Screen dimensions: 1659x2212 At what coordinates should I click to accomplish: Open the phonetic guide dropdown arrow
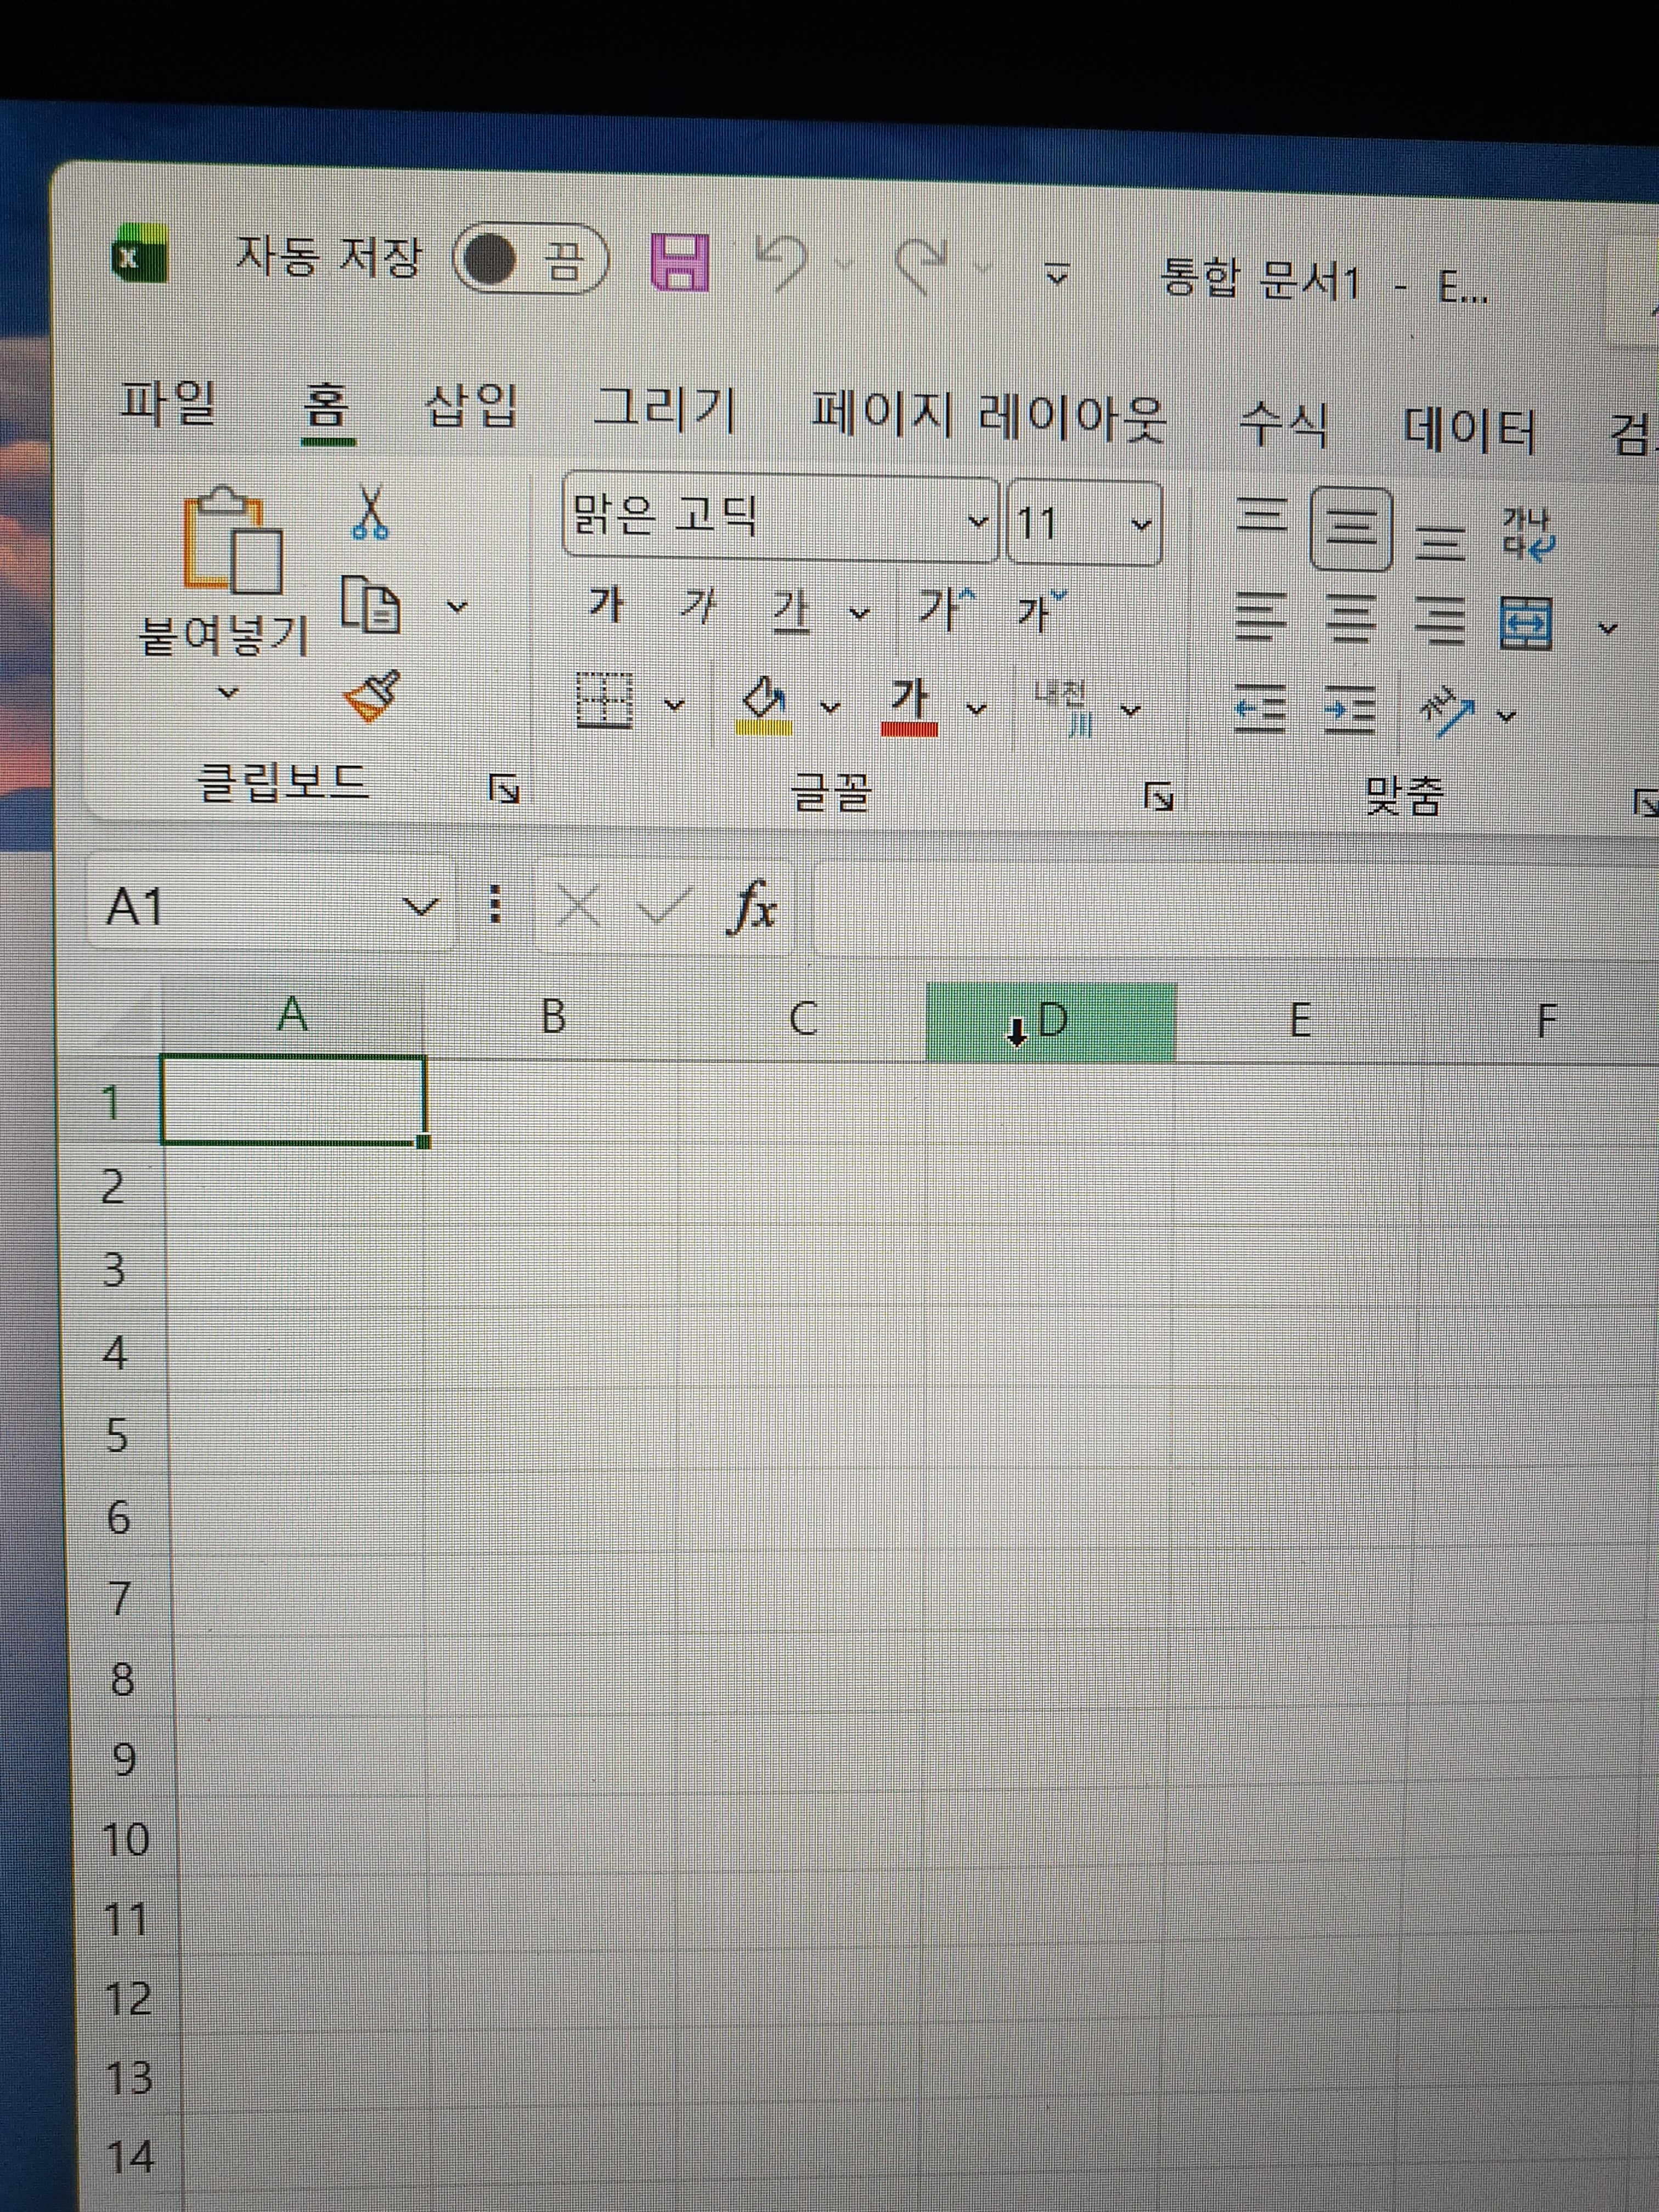click(1130, 711)
